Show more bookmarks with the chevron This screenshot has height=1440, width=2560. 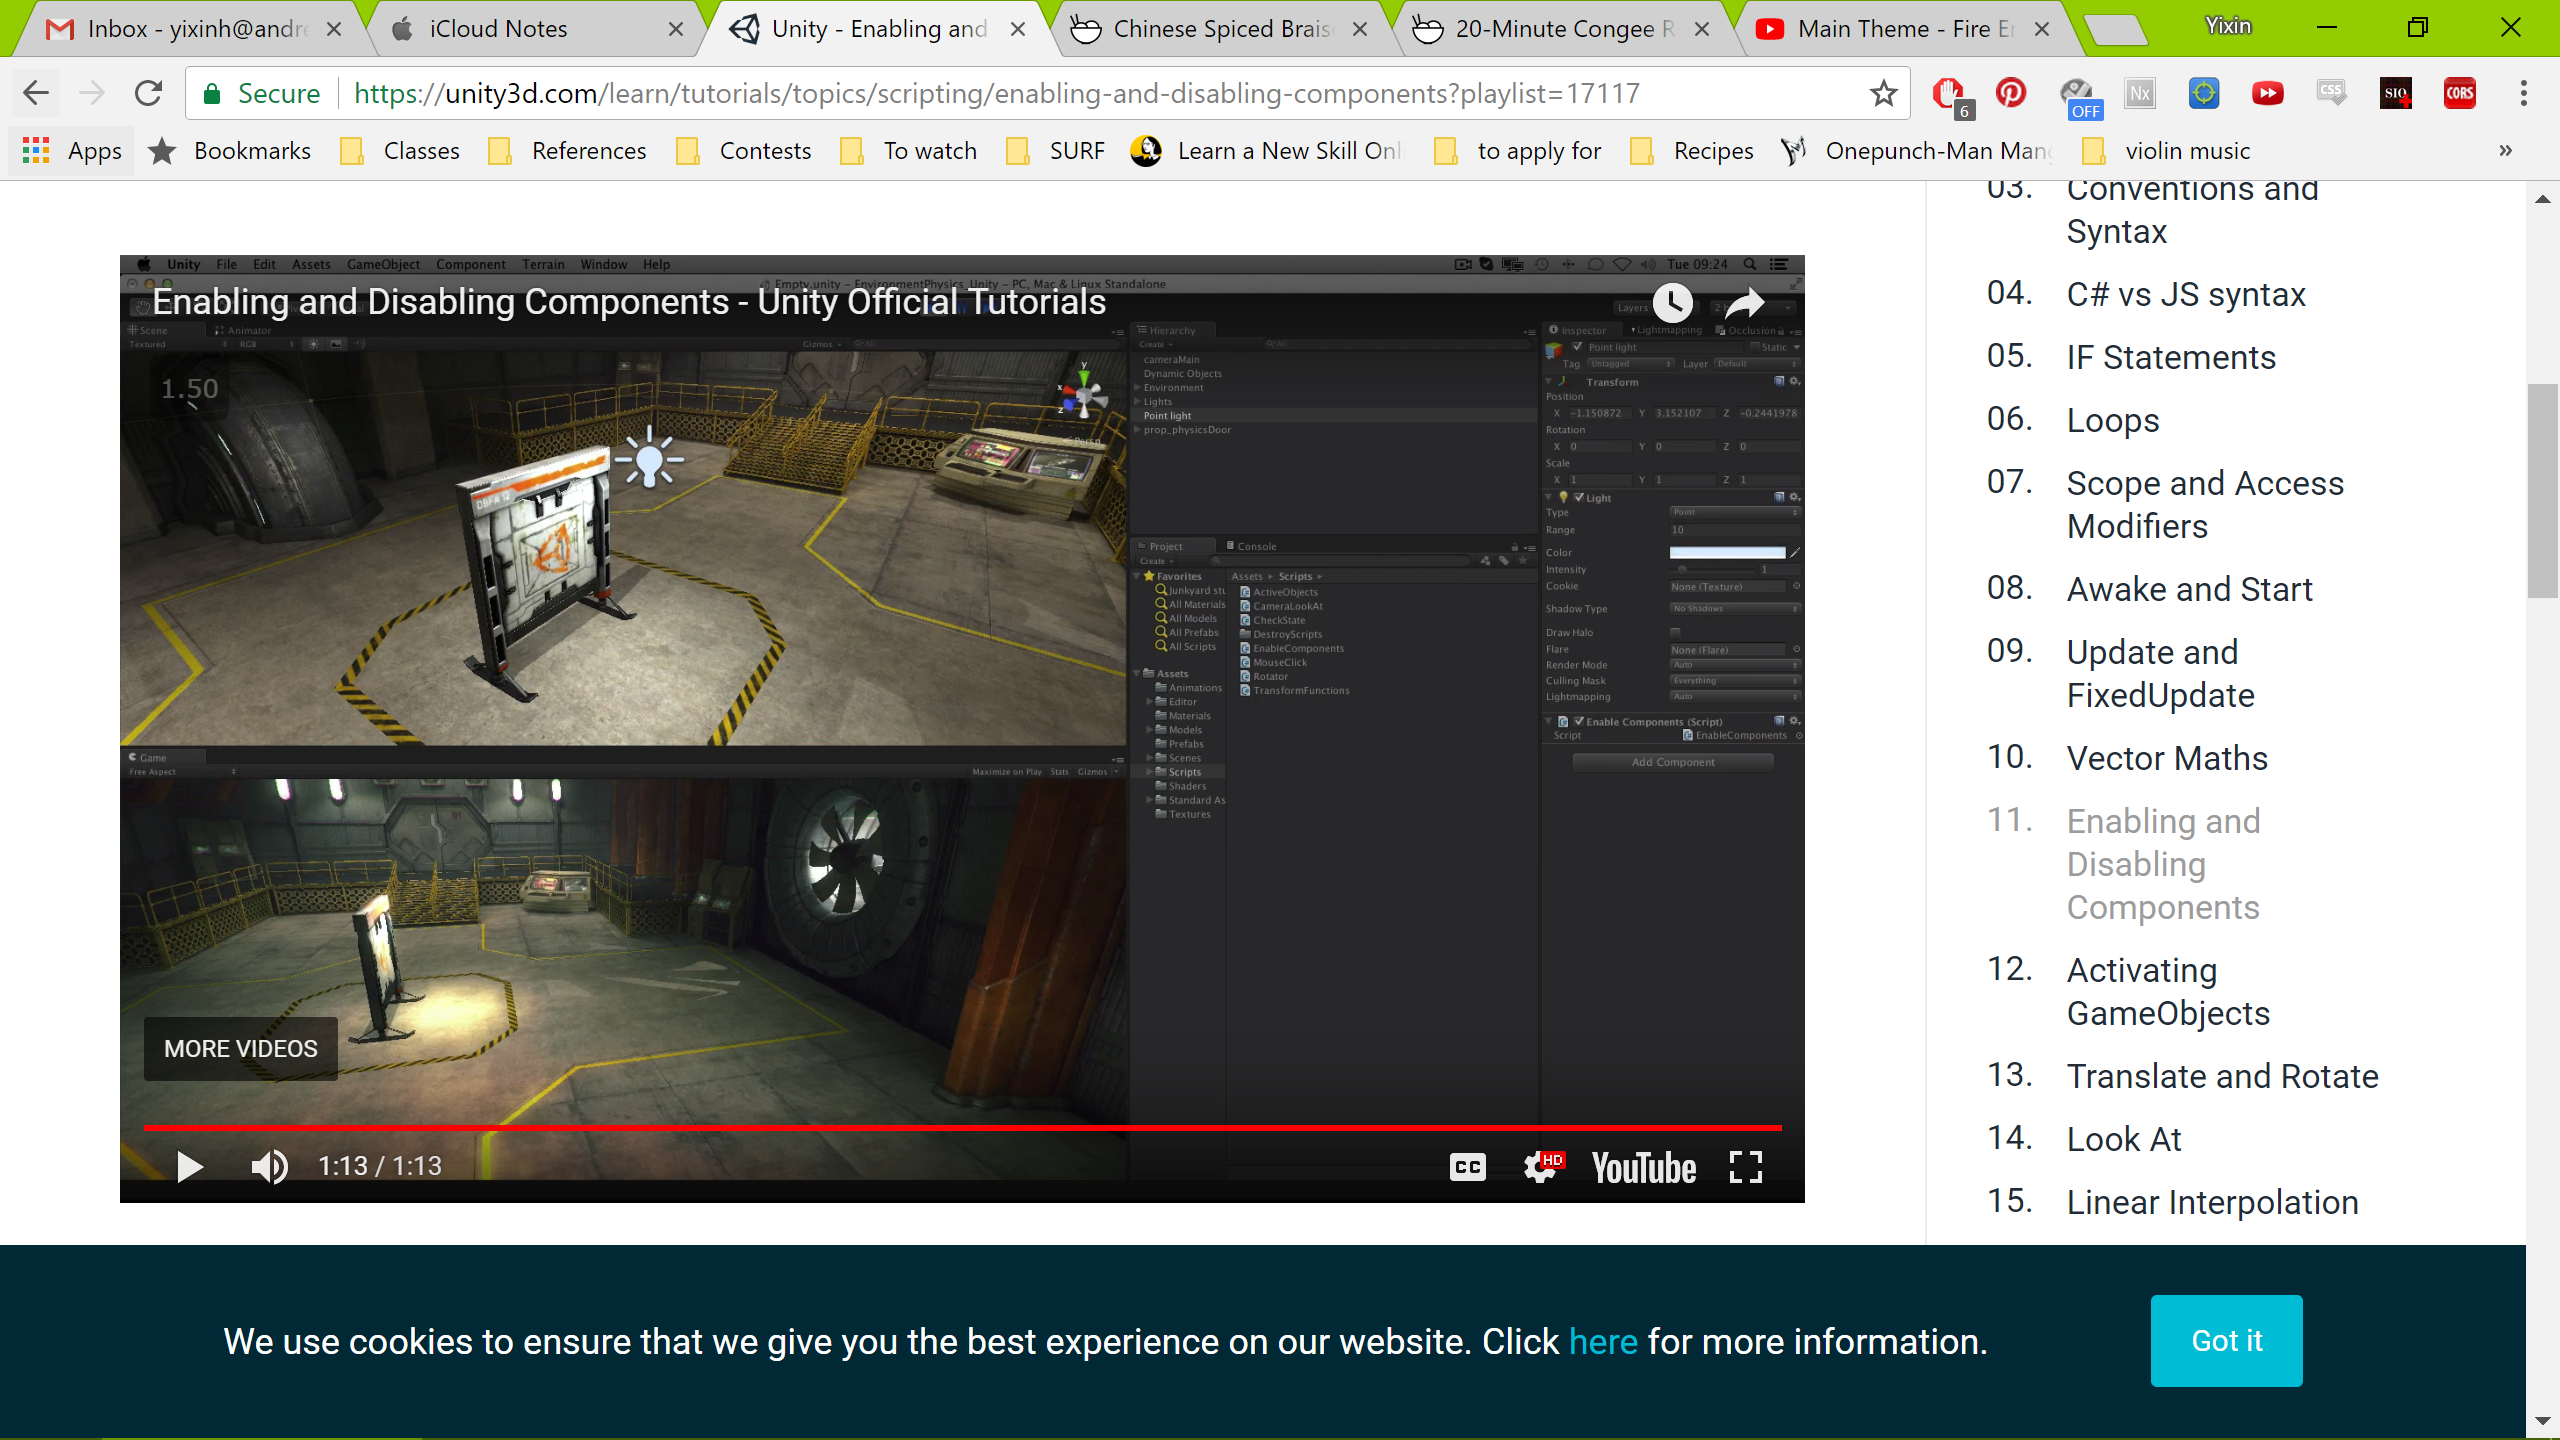[2505, 151]
